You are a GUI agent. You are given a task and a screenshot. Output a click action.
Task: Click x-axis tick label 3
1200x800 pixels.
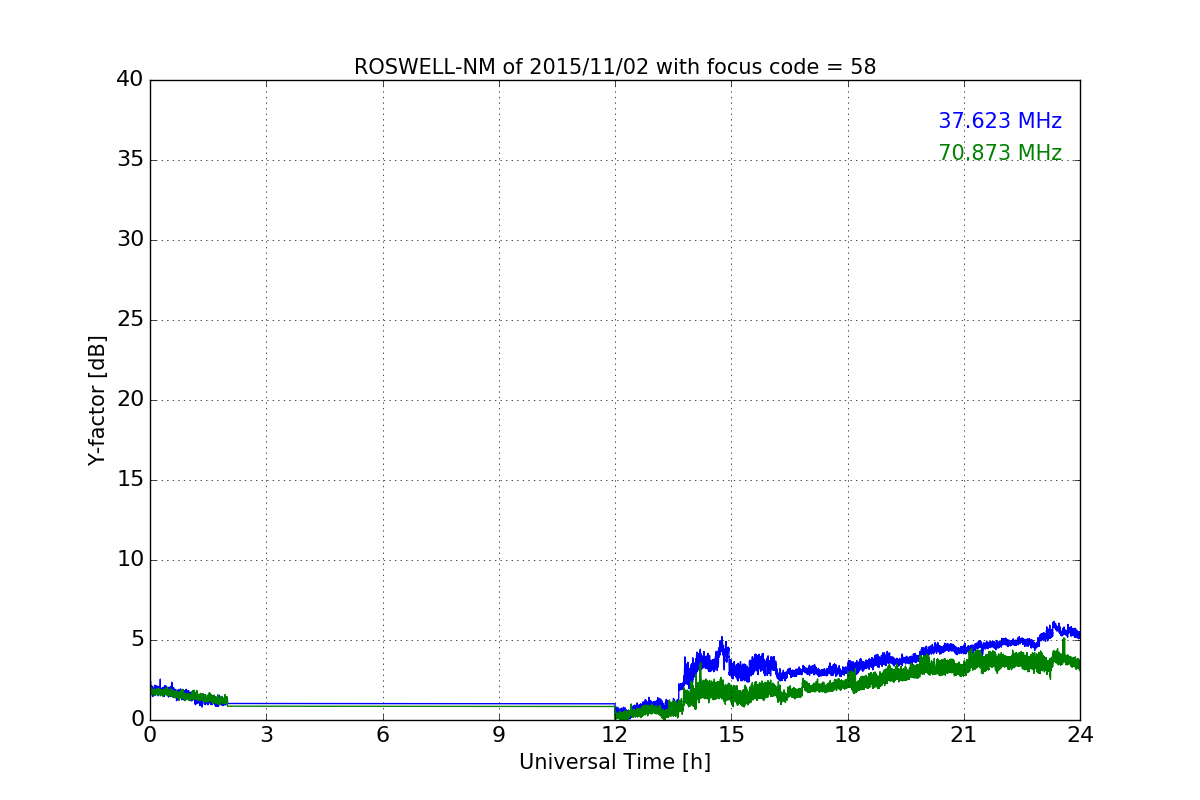pyautogui.click(x=266, y=734)
